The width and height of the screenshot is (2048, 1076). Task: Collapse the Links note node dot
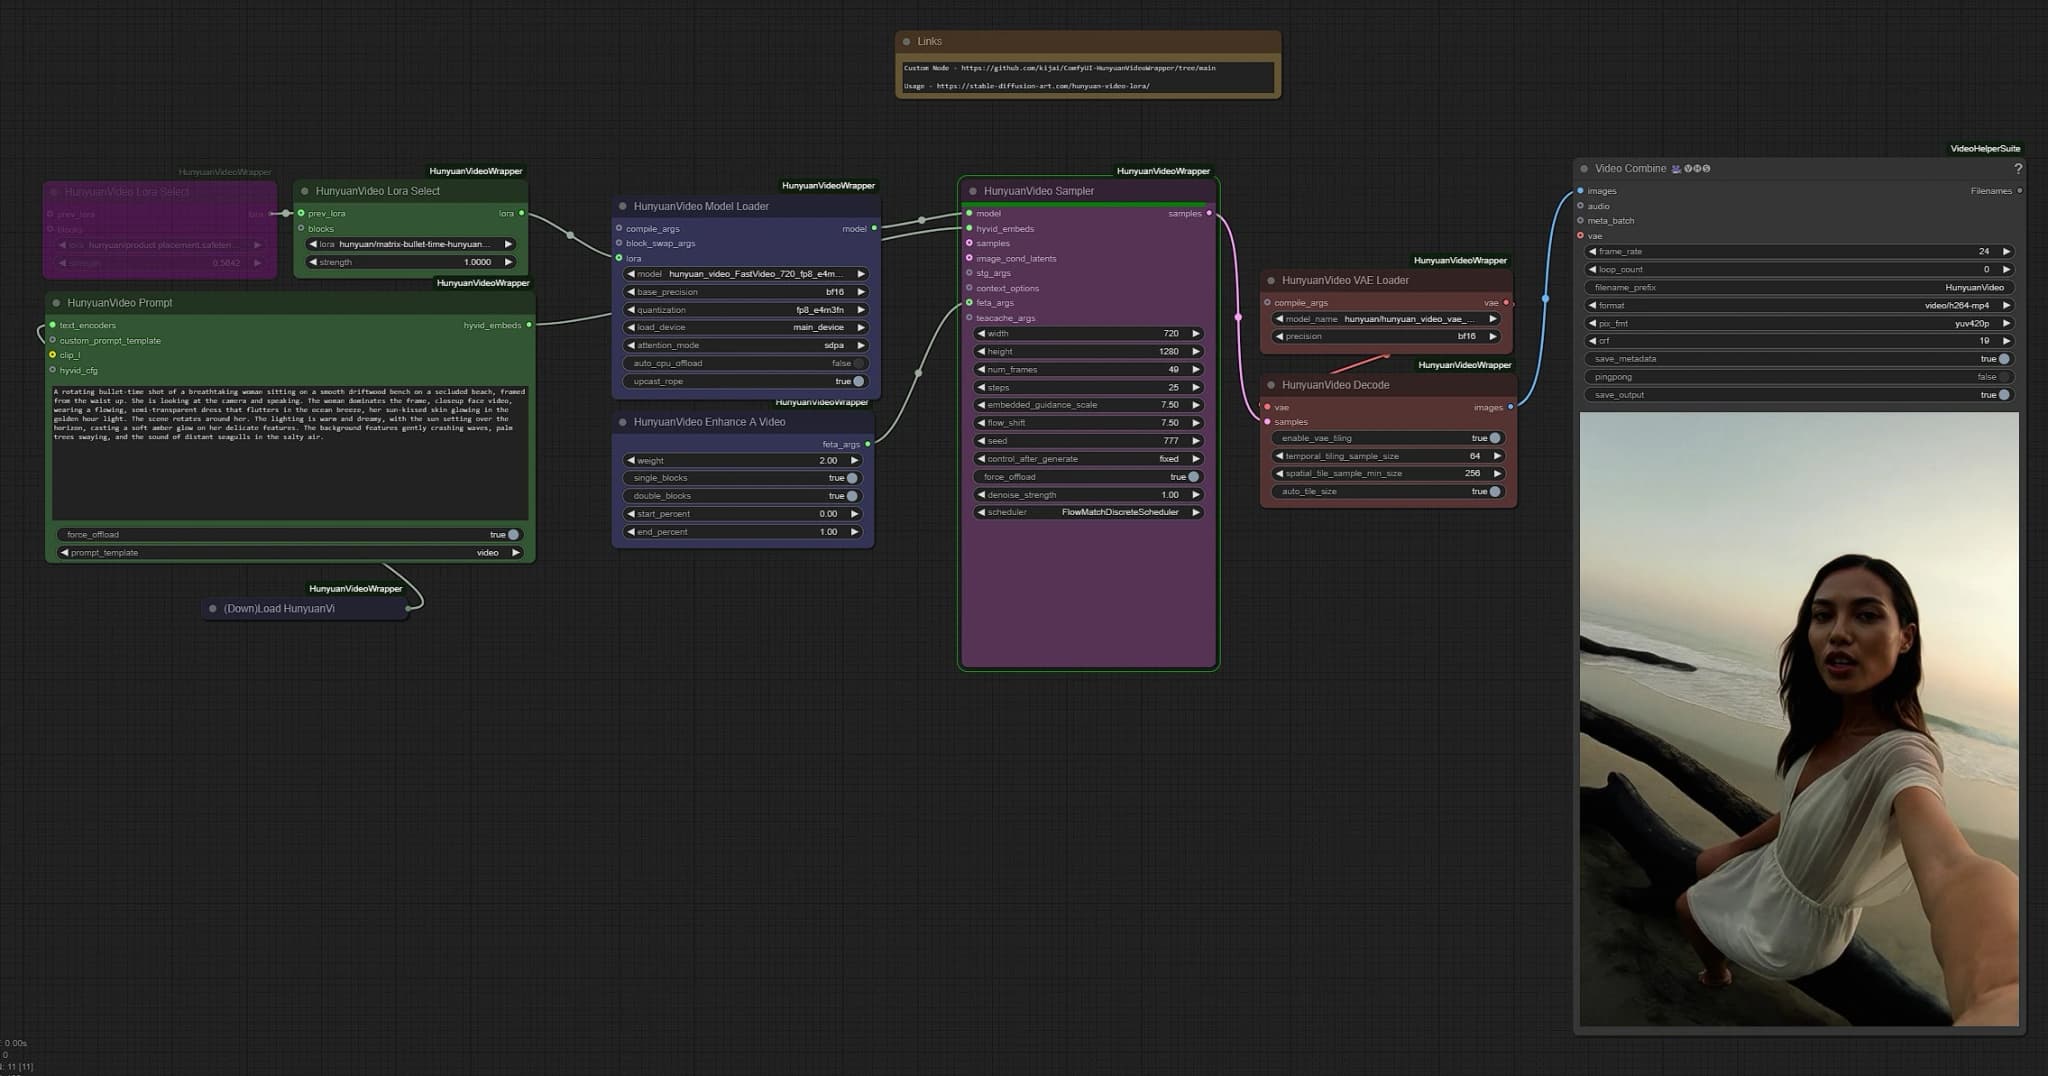click(907, 42)
